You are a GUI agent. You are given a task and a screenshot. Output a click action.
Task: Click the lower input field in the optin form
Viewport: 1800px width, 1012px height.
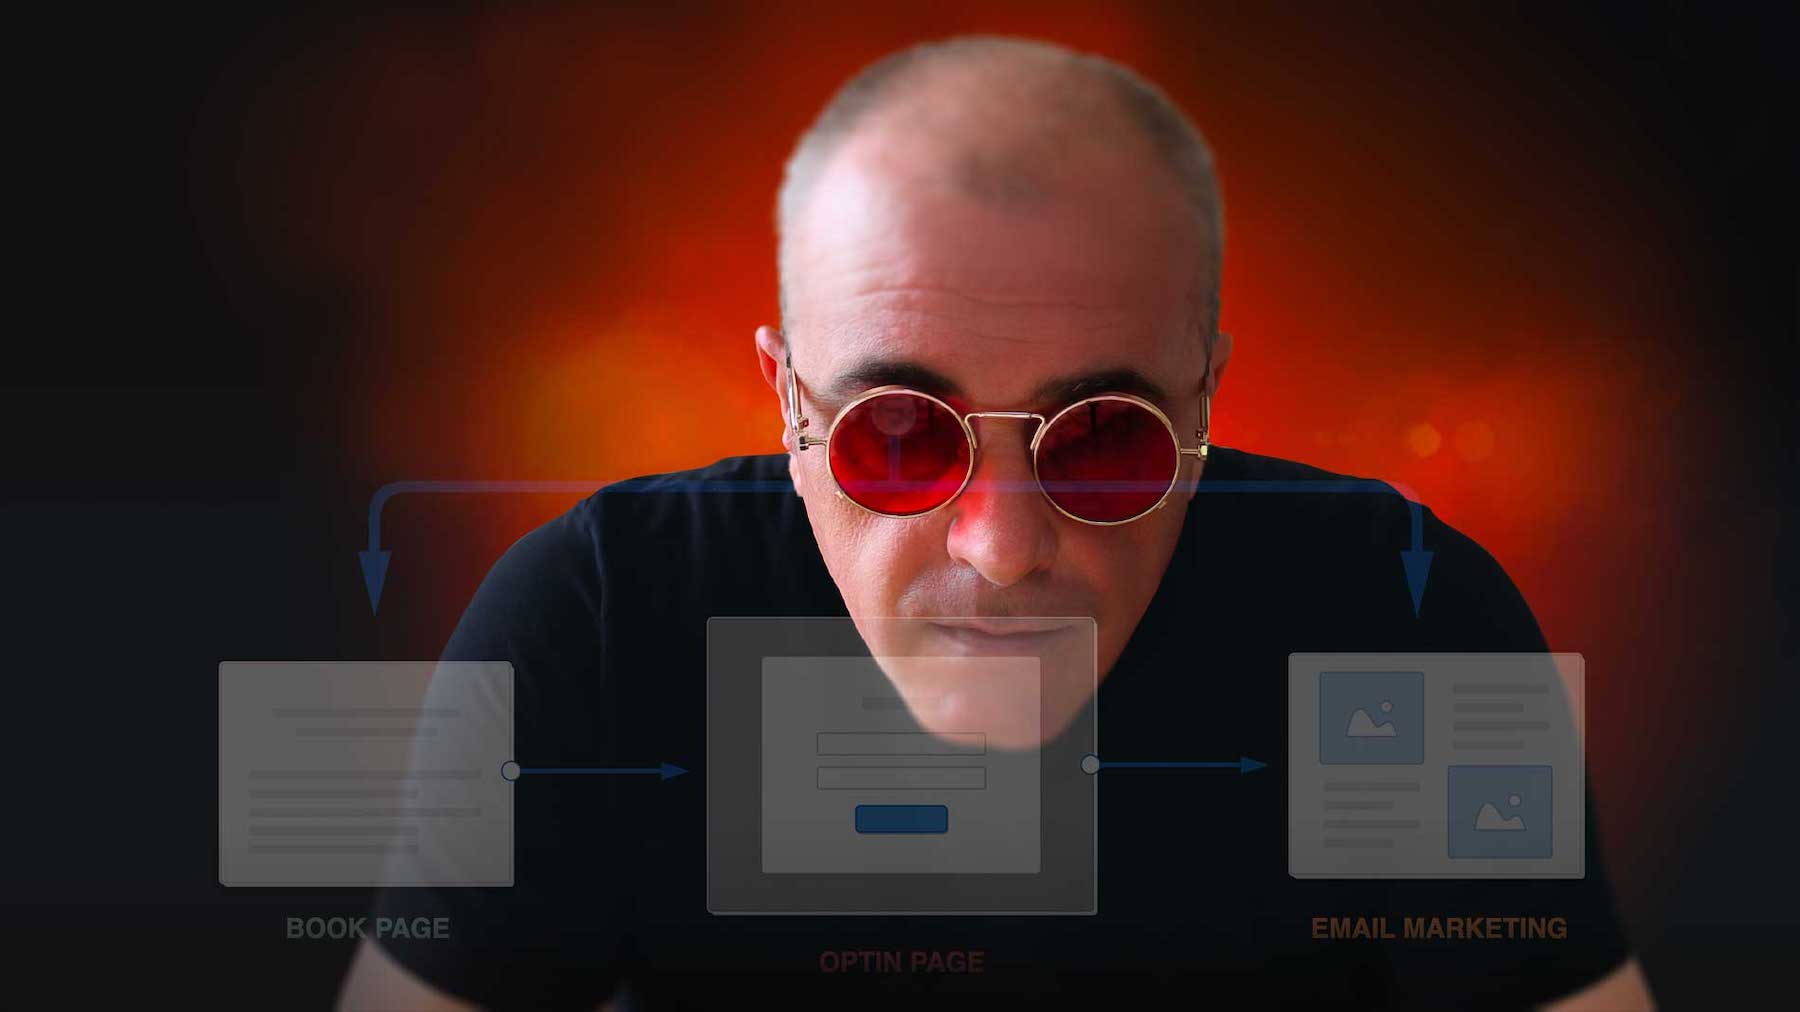[x=901, y=777]
